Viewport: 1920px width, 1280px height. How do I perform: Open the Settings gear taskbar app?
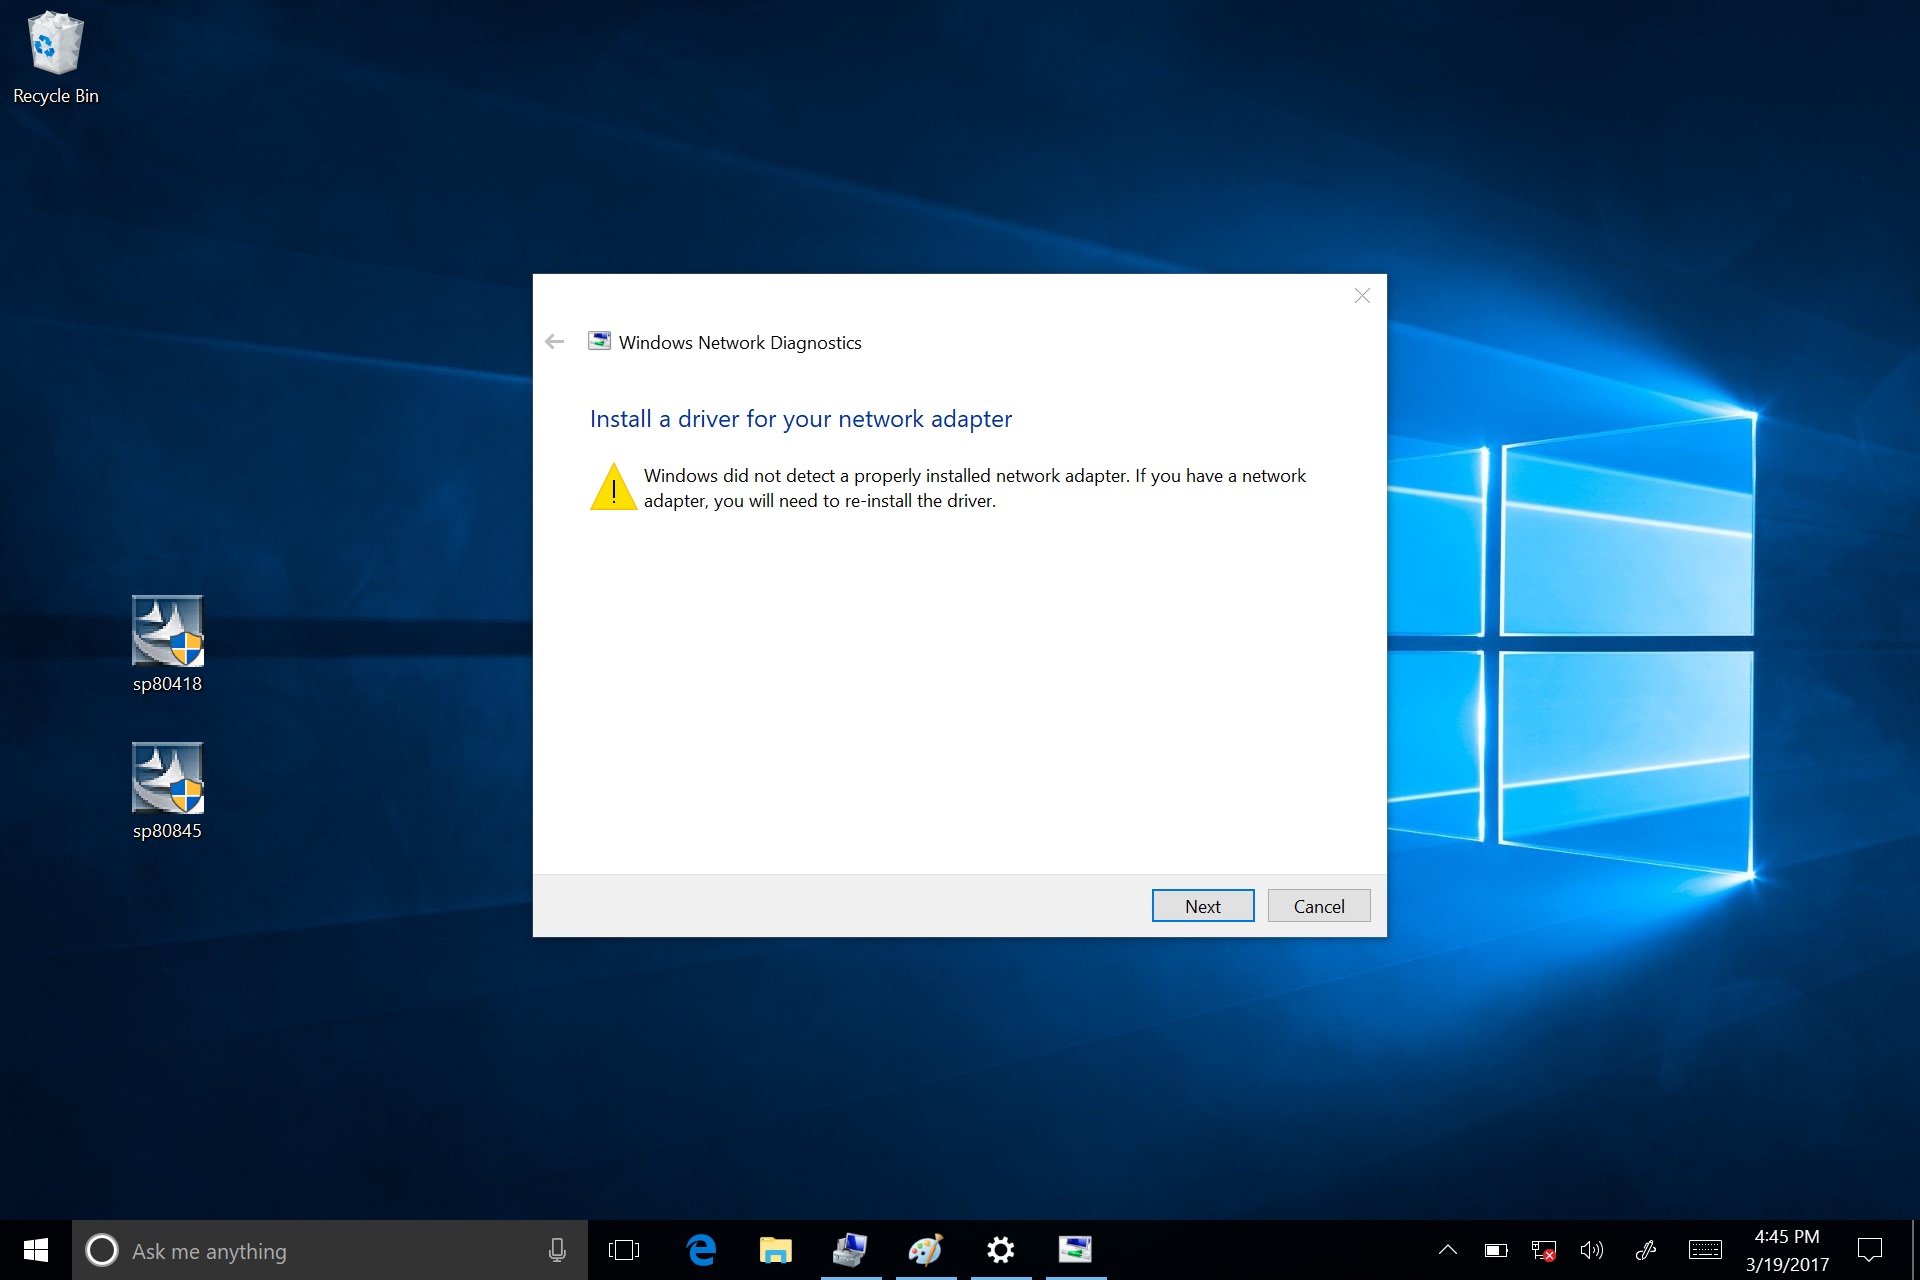(1001, 1250)
